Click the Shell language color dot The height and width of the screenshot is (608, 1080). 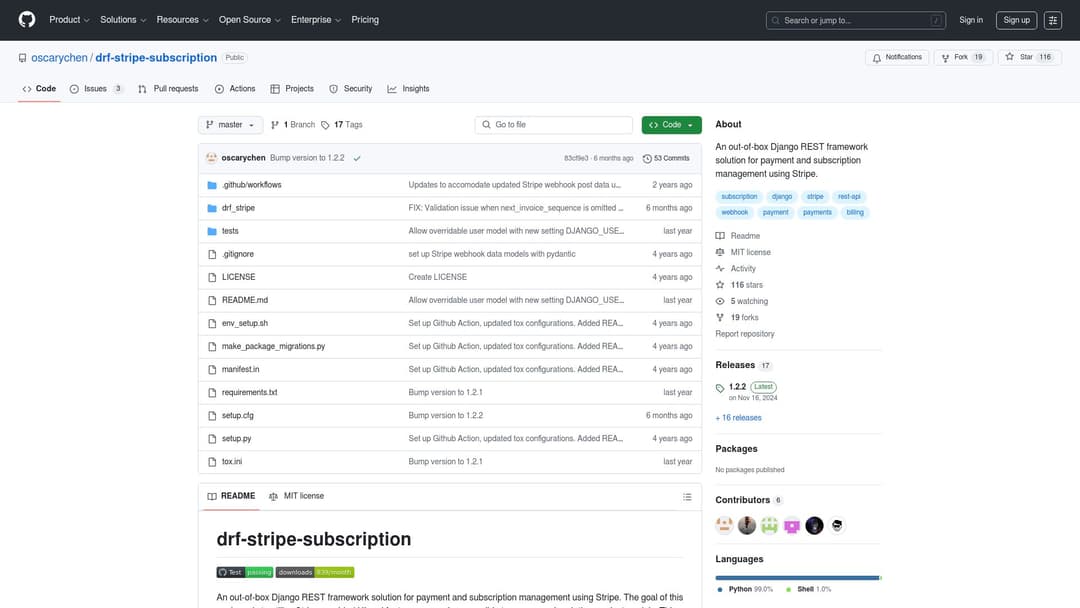[x=788, y=589]
